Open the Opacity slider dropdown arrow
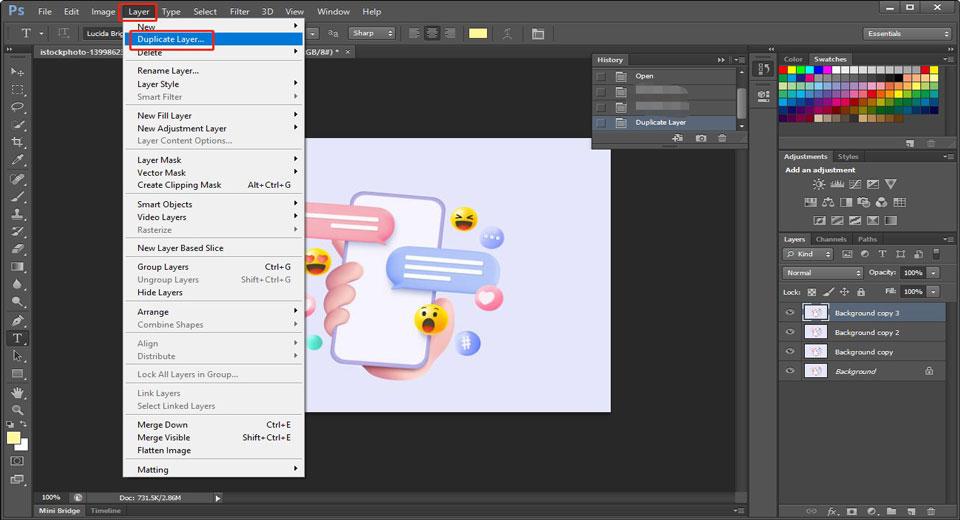 (934, 273)
